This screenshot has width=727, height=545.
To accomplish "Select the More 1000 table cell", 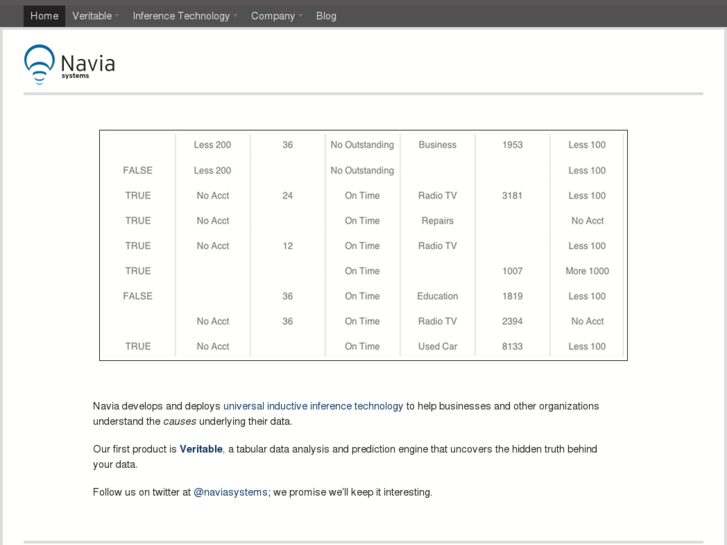I will tap(587, 271).
